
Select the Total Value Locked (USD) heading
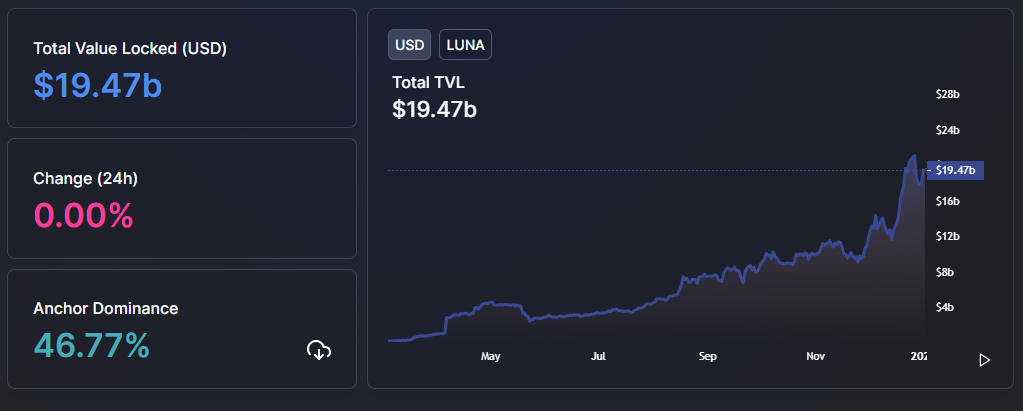click(x=130, y=49)
